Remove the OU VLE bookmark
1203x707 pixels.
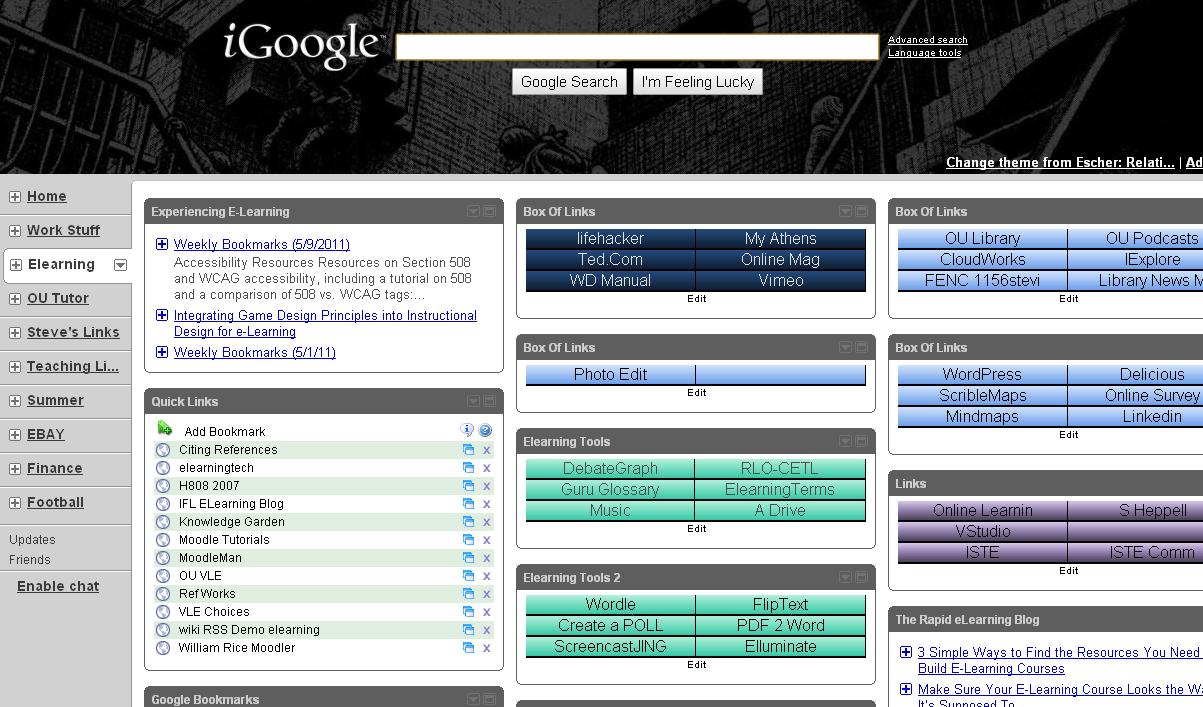[487, 576]
